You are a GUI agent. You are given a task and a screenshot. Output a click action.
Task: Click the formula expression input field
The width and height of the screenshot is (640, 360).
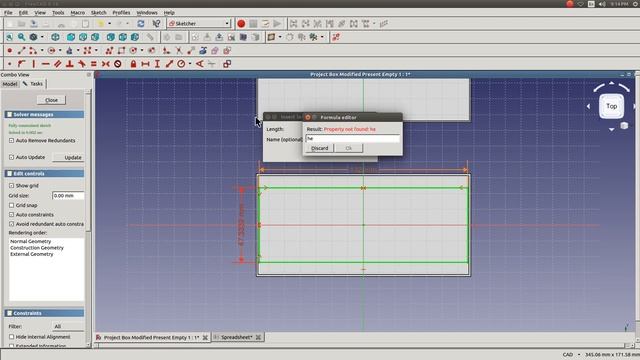(353, 139)
